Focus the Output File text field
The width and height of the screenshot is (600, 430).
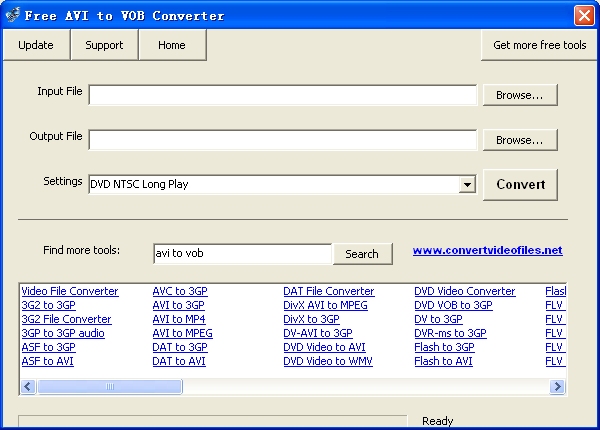[283, 140]
